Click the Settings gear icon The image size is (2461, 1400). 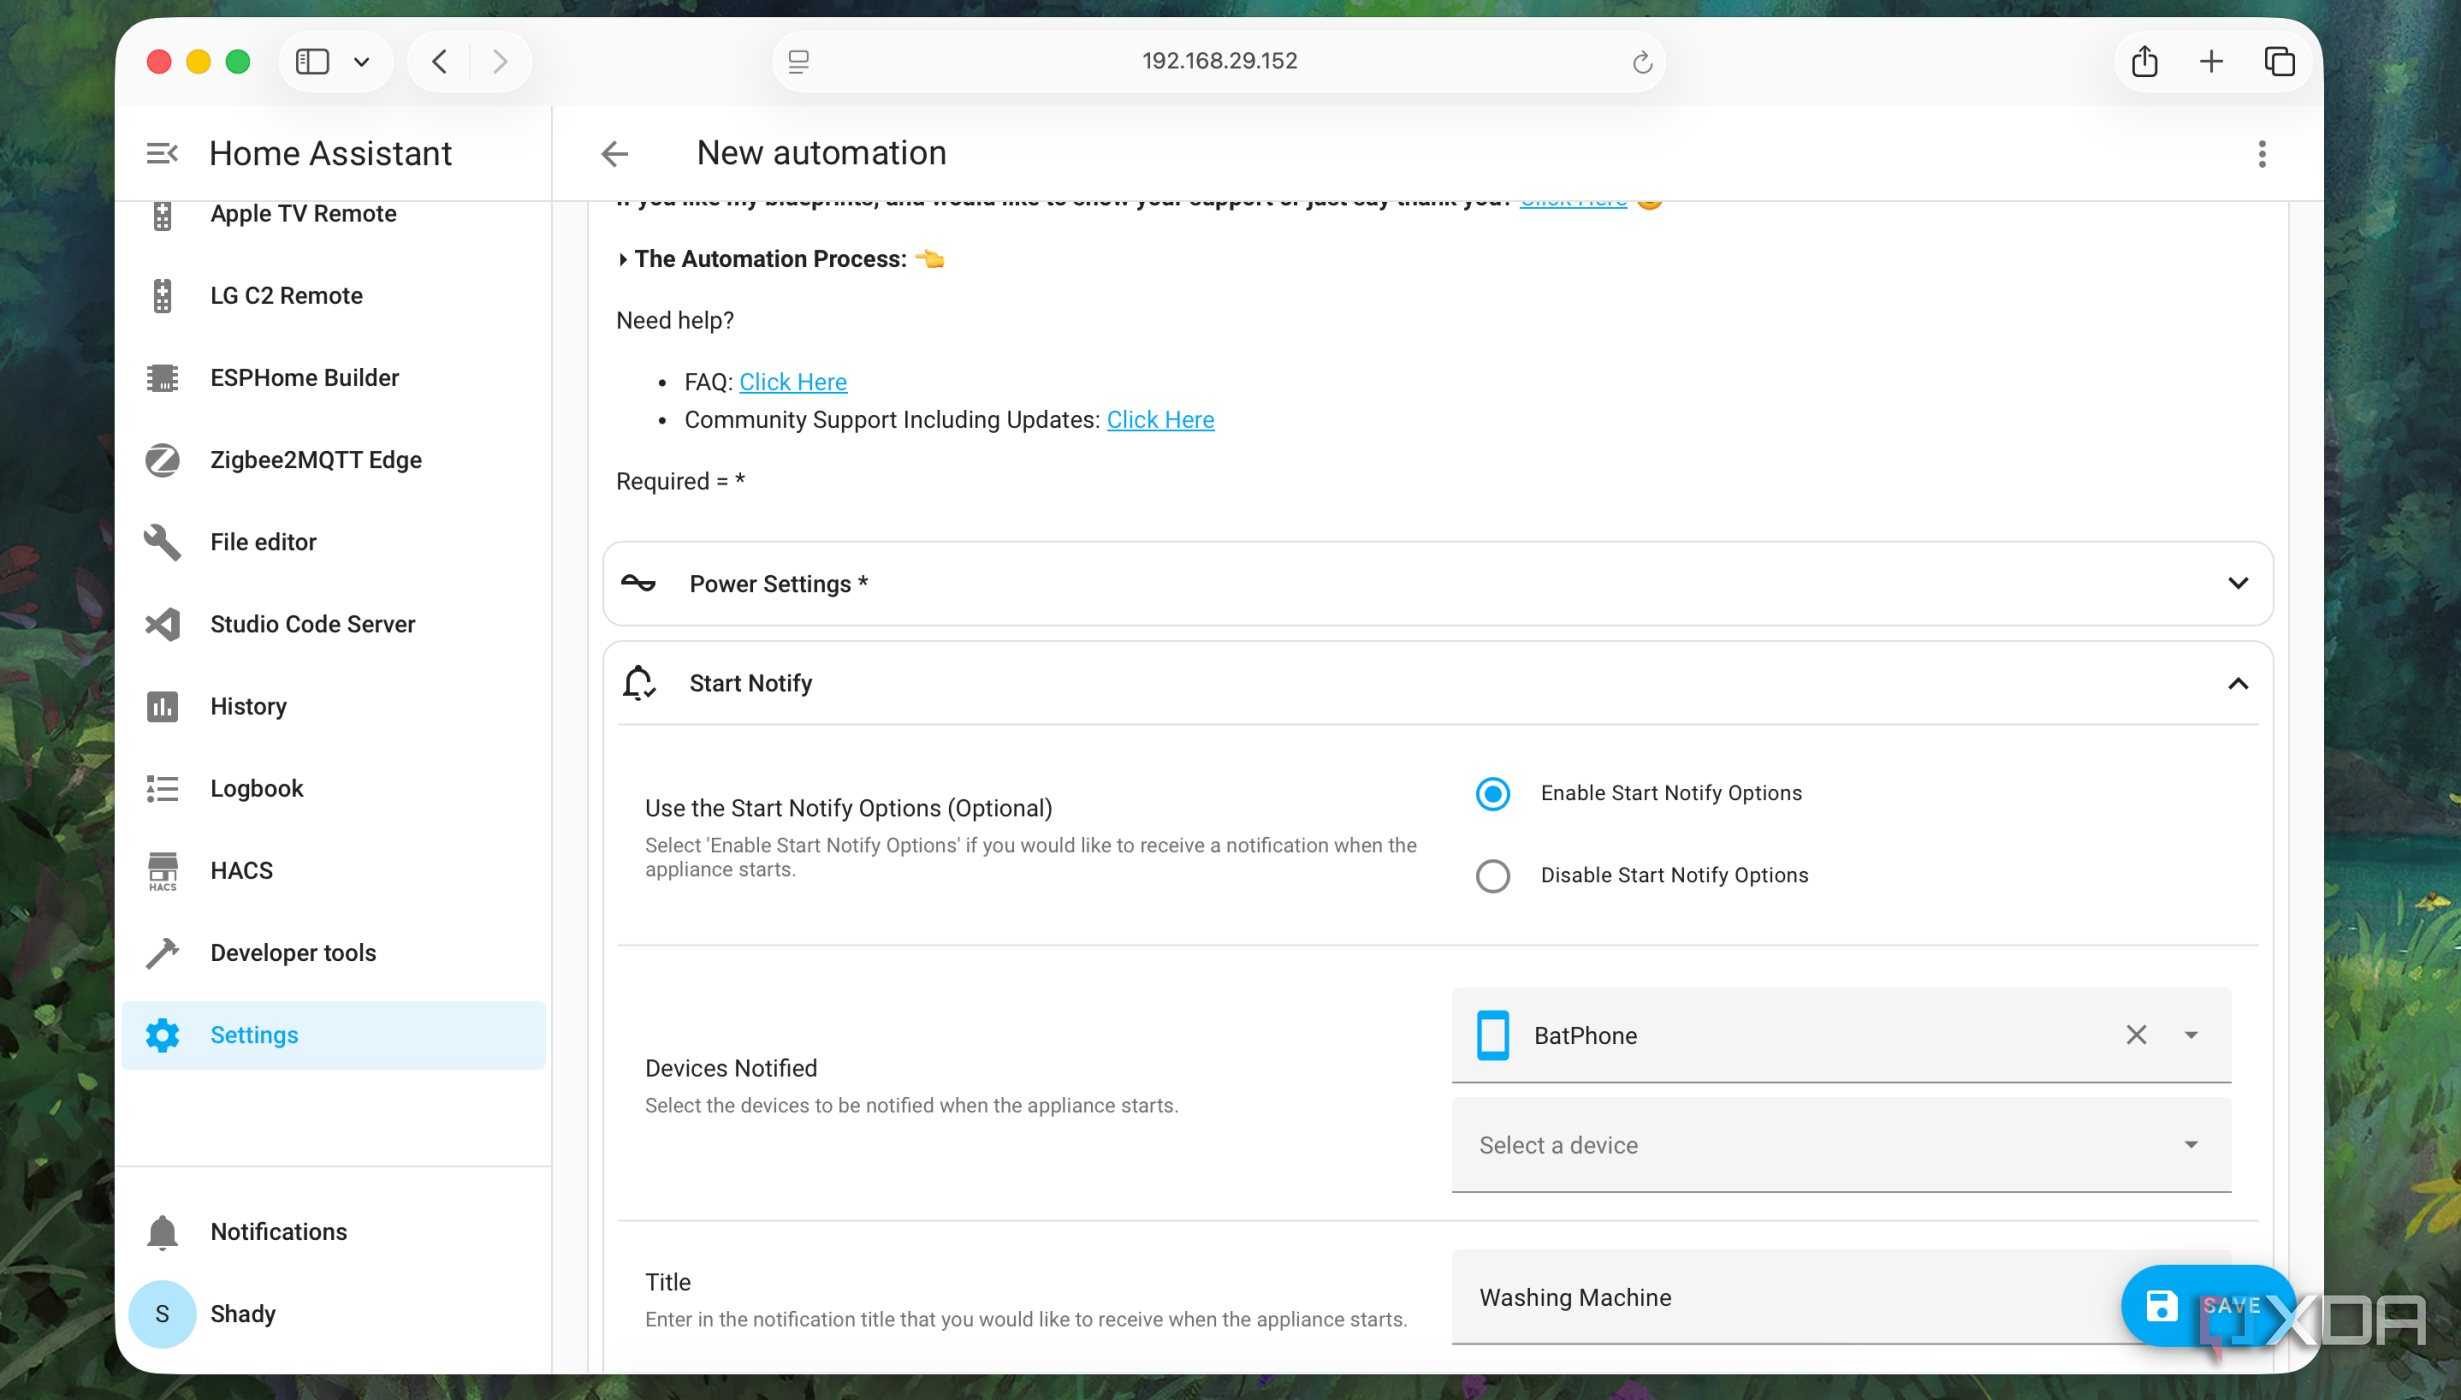[x=162, y=1034]
